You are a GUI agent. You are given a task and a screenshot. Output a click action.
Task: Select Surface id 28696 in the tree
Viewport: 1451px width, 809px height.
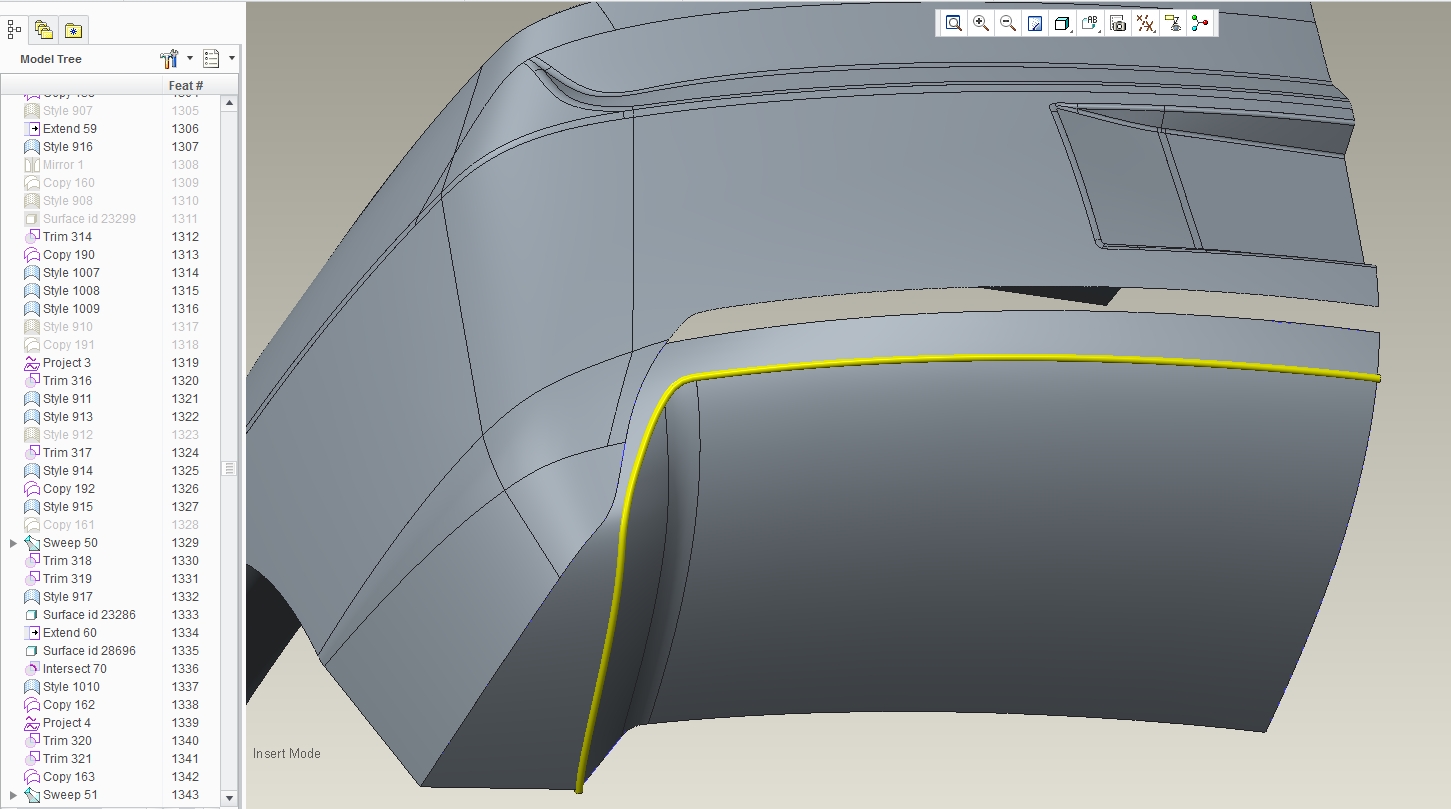pos(89,651)
